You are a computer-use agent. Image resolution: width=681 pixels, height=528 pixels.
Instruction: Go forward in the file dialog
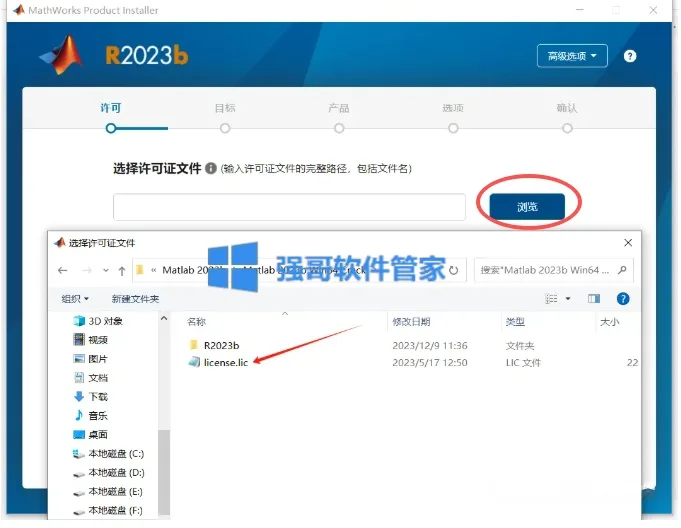[x=87, y=271]
